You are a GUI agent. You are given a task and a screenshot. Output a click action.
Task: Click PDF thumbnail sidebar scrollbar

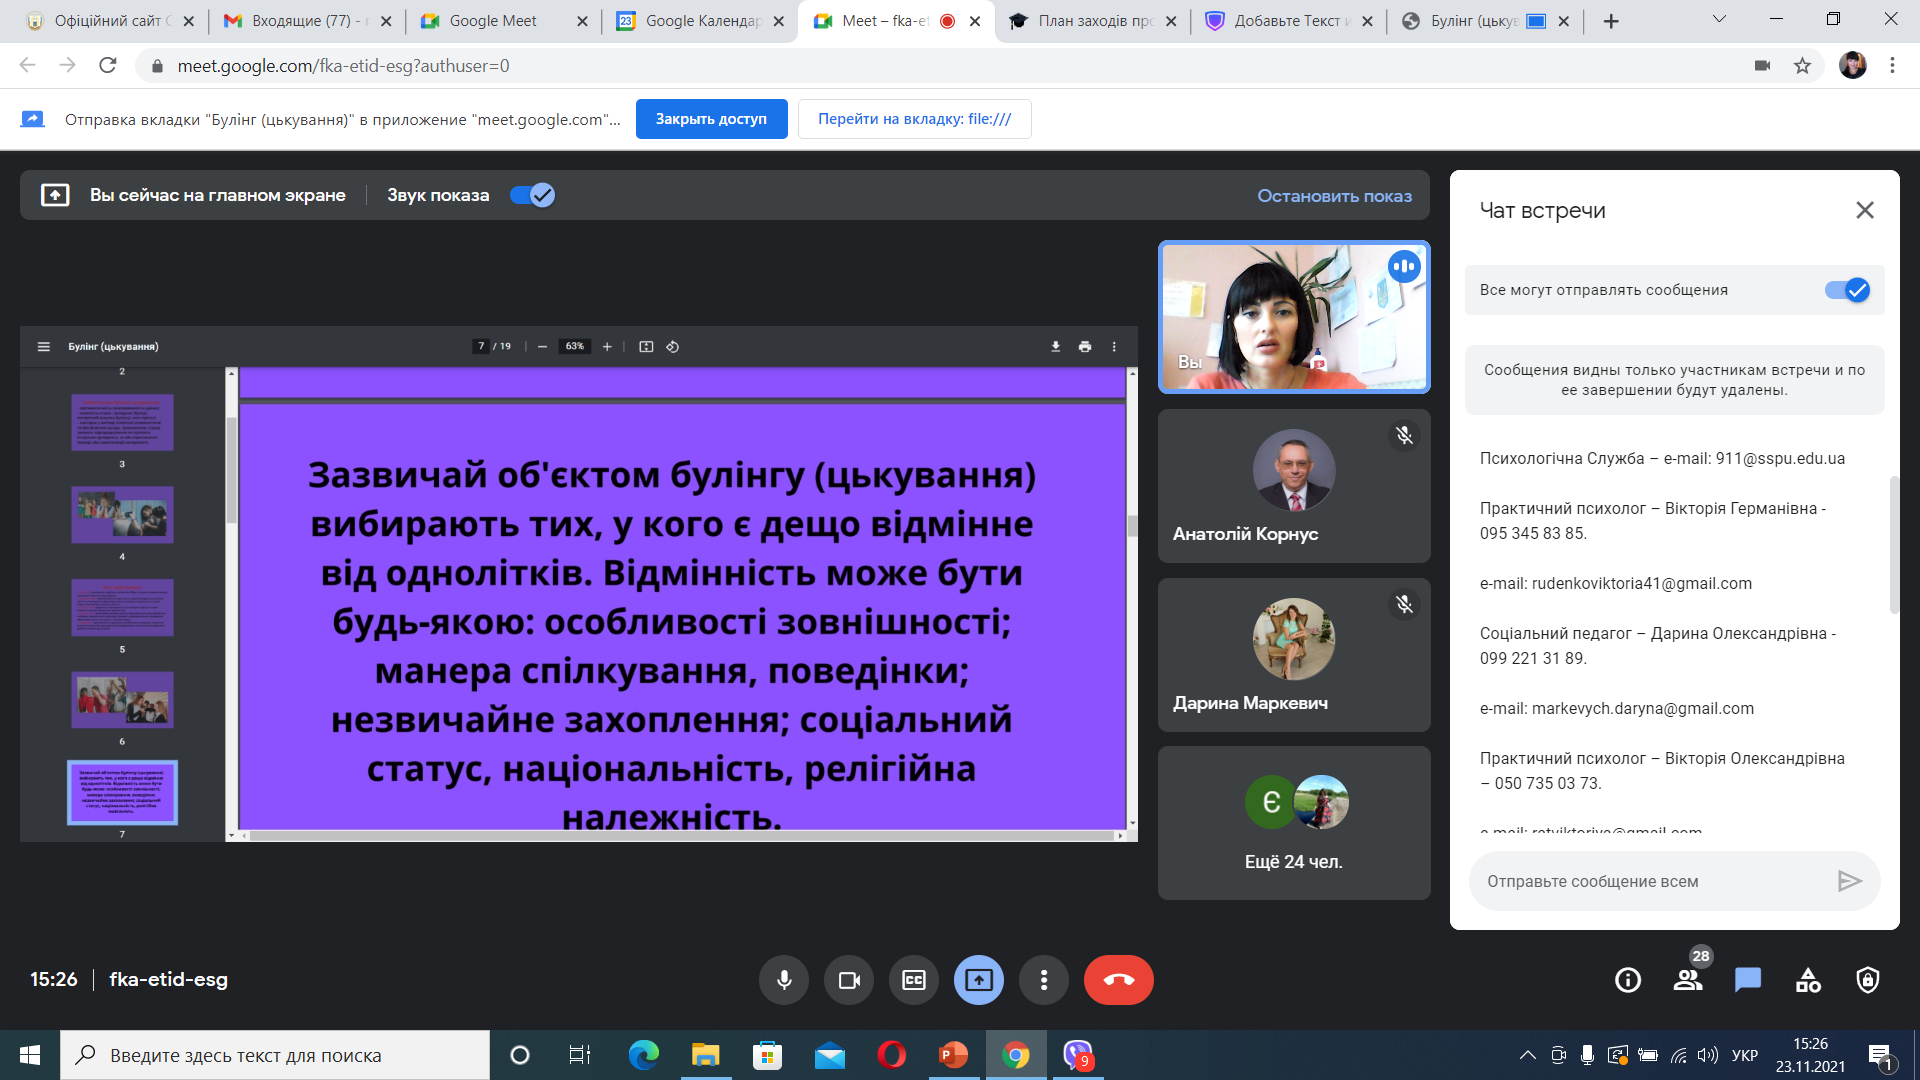click(x=231, y=470)
